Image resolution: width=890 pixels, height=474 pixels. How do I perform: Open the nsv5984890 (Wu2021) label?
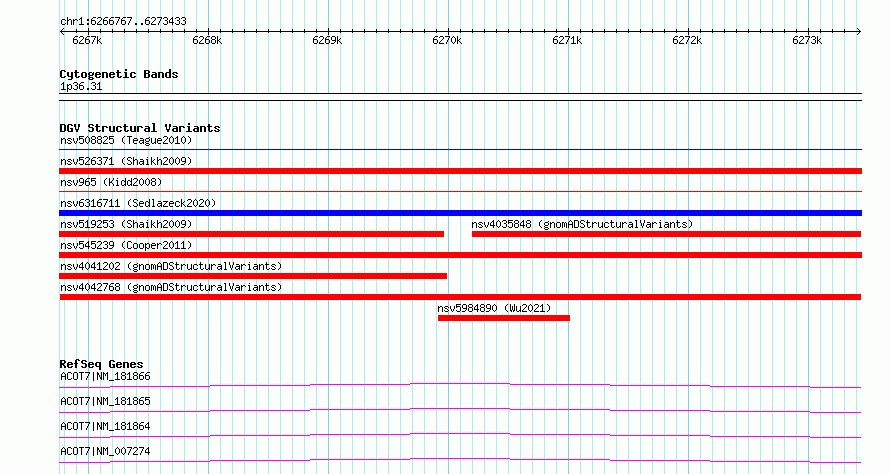(x=494, y=308)
